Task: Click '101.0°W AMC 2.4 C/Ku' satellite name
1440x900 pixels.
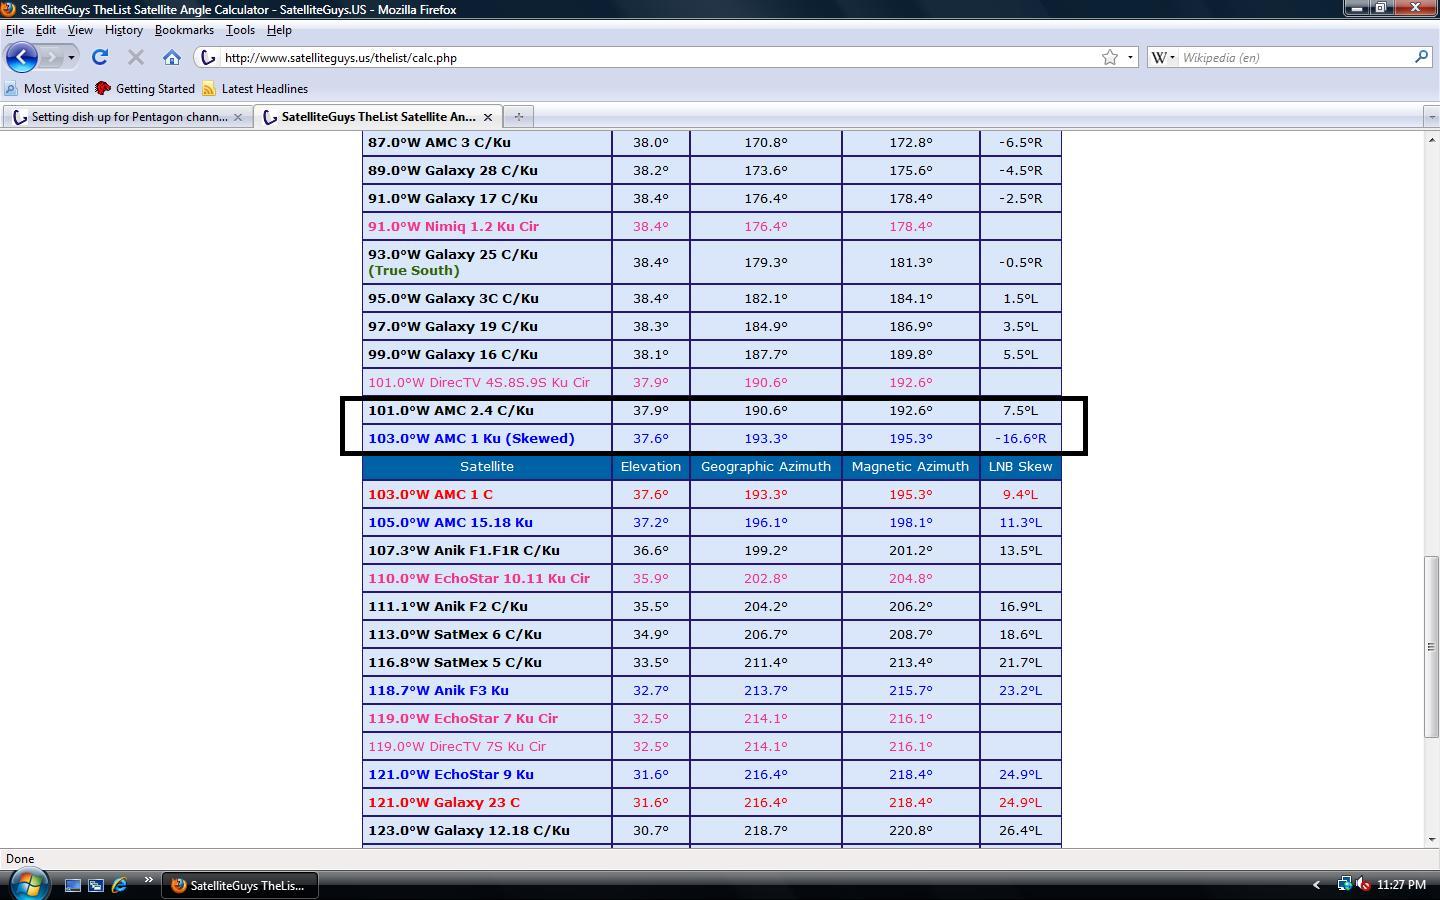Action: click(x=451, y=410)
